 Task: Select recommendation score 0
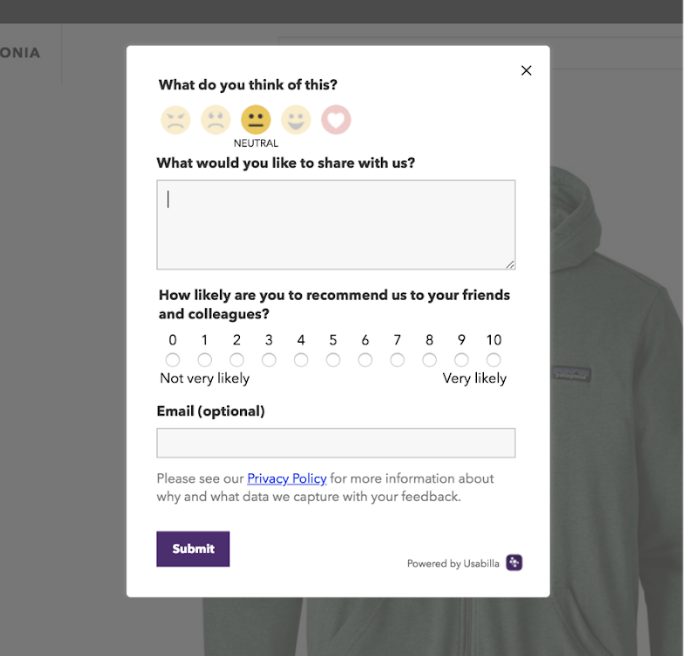pos(173,360)
